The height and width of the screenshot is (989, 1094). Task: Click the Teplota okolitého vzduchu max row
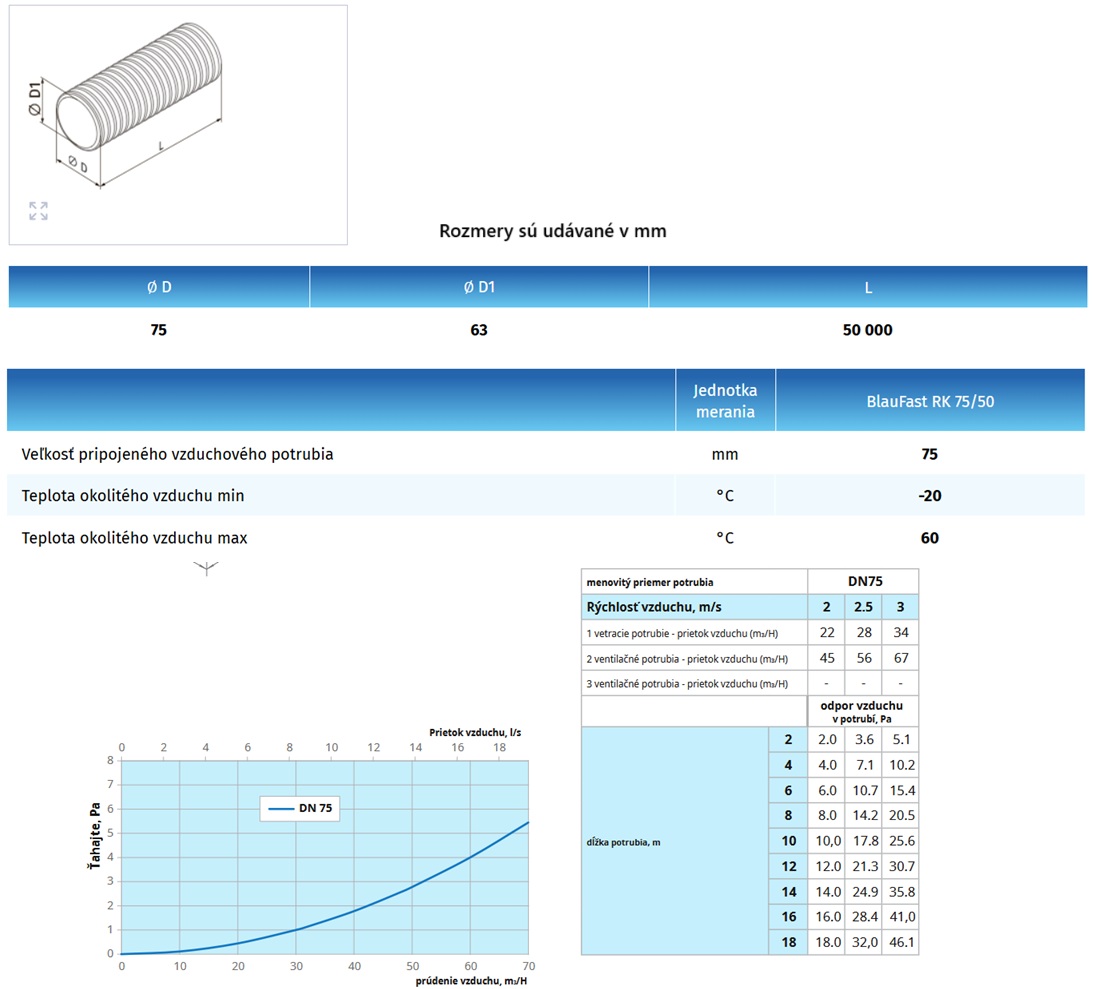tap(135, 538)
